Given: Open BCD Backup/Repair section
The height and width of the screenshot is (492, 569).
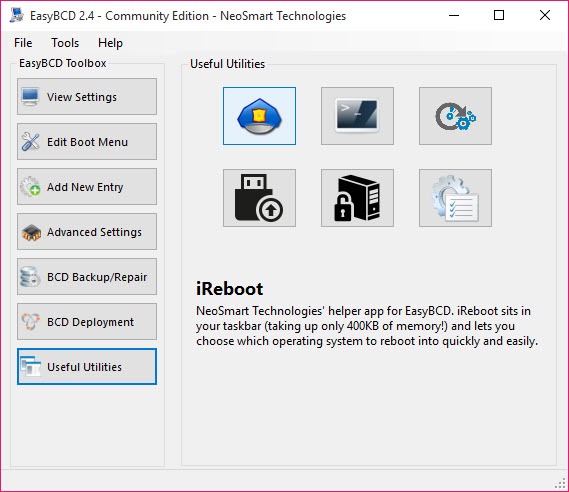Looking at the screenshot, I should click(87, 276).
